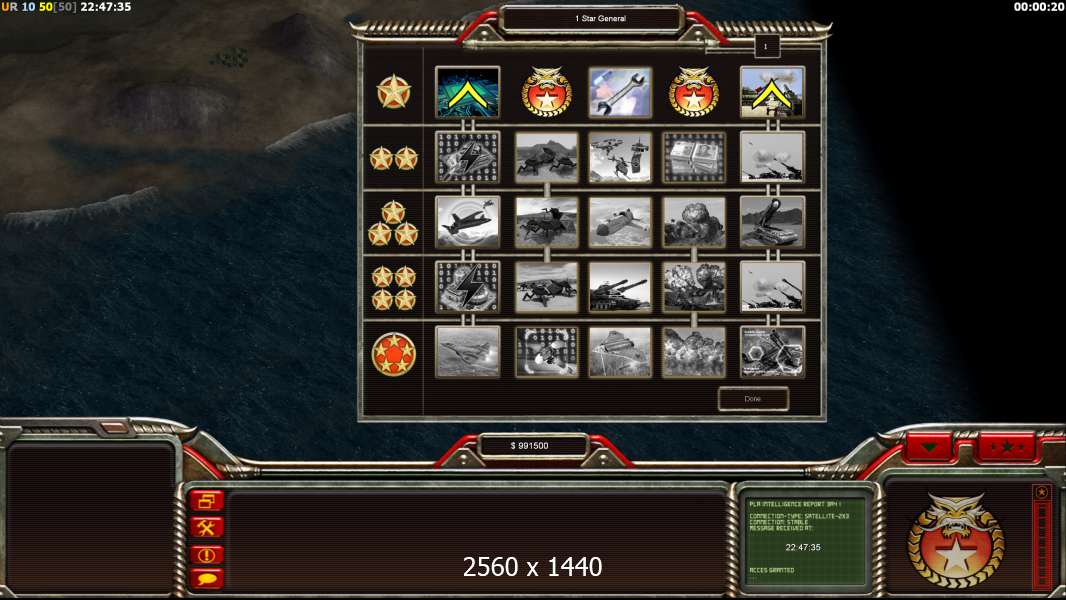
Task: Select the circuit-board chevron training upgrade
Action: coord(467,92)
